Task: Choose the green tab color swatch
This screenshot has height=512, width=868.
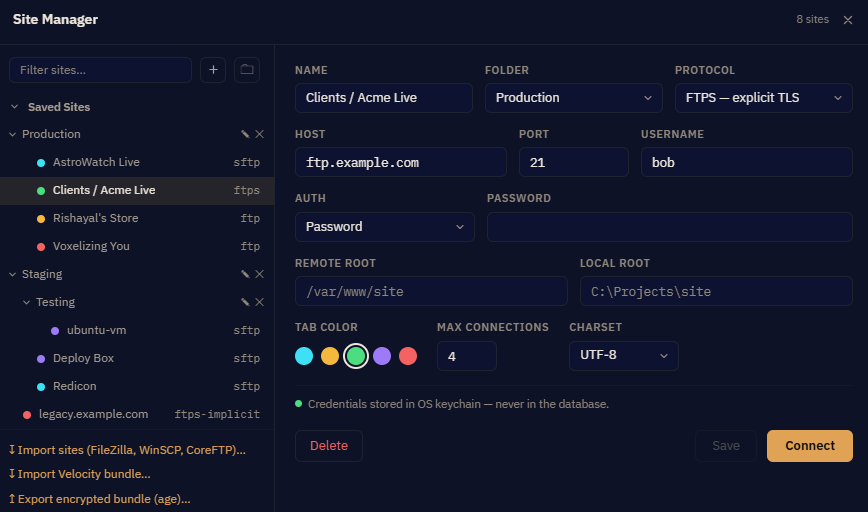Action: [356, 356]
